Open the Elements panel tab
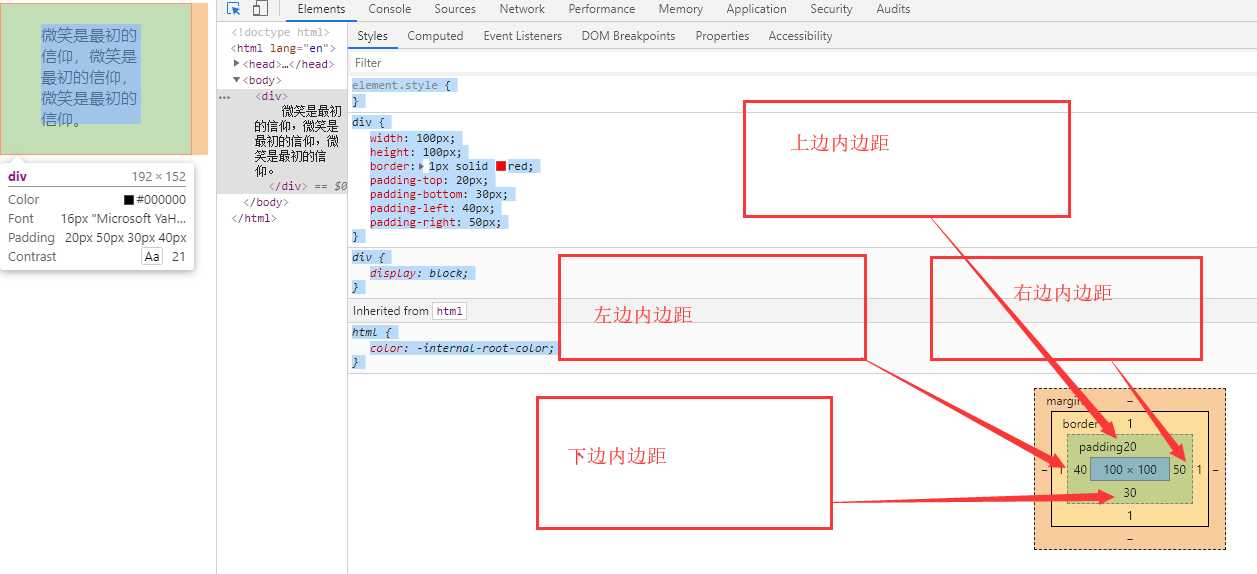 point(321,9)
